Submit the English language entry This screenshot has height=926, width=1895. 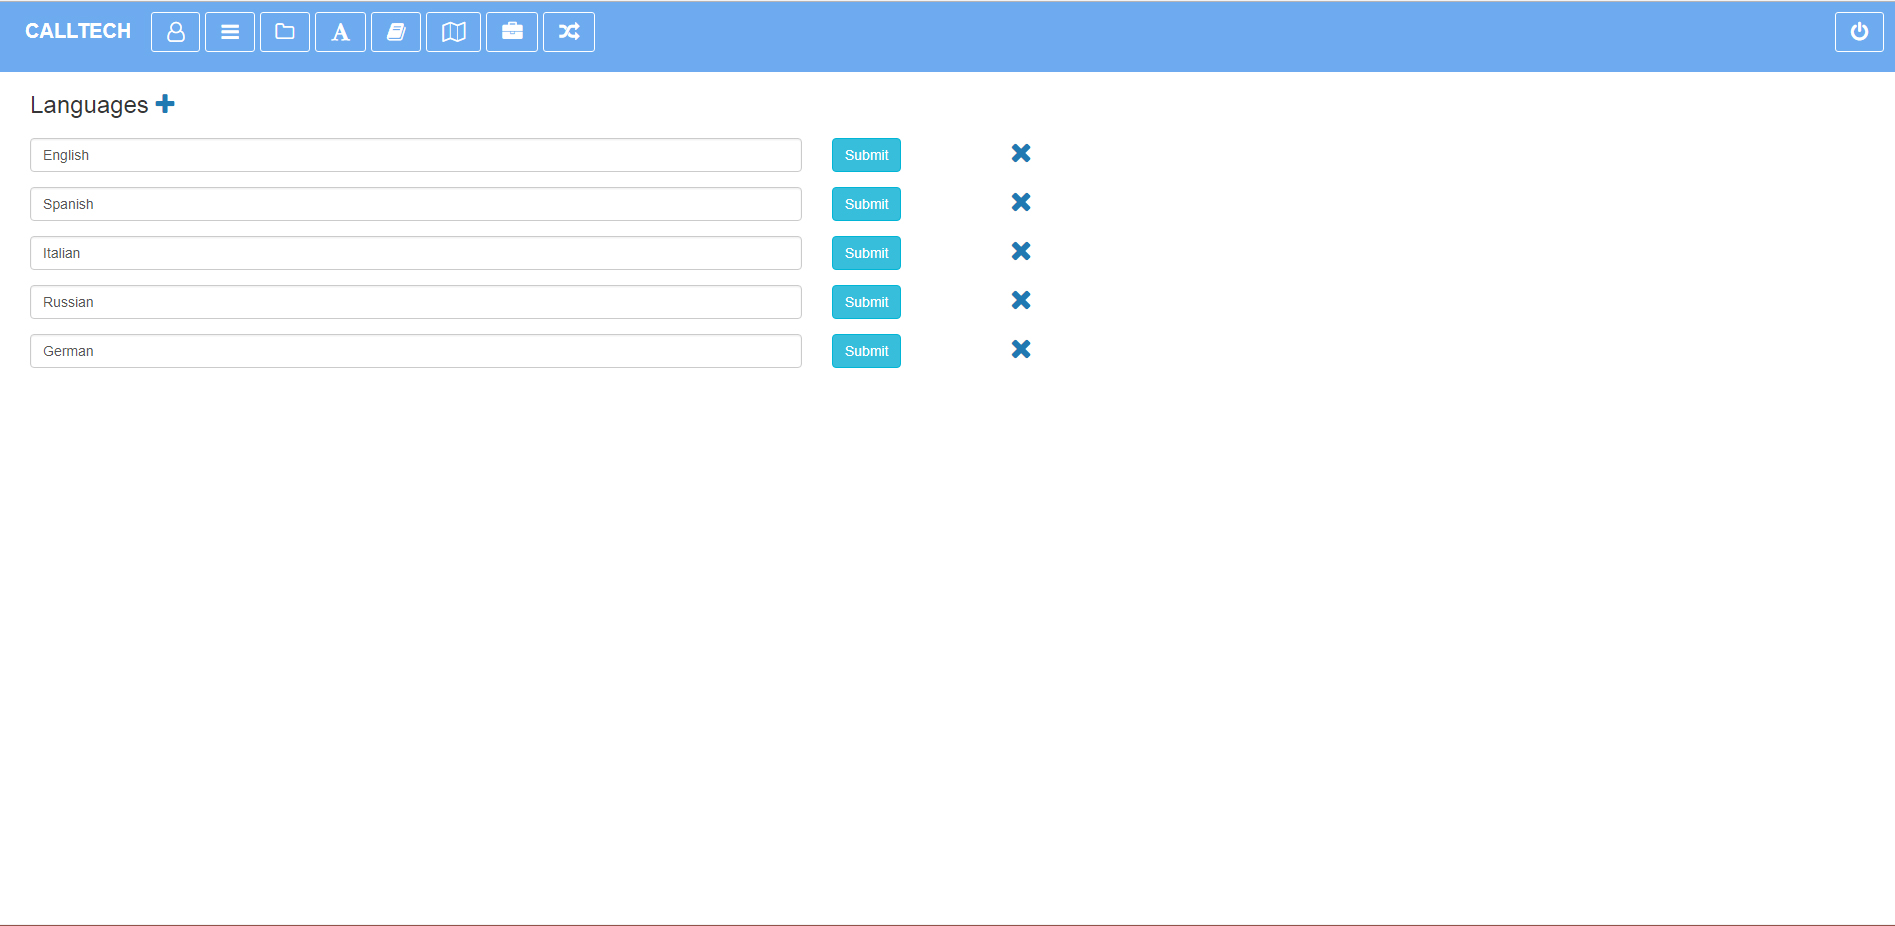(x=866, y=155)
